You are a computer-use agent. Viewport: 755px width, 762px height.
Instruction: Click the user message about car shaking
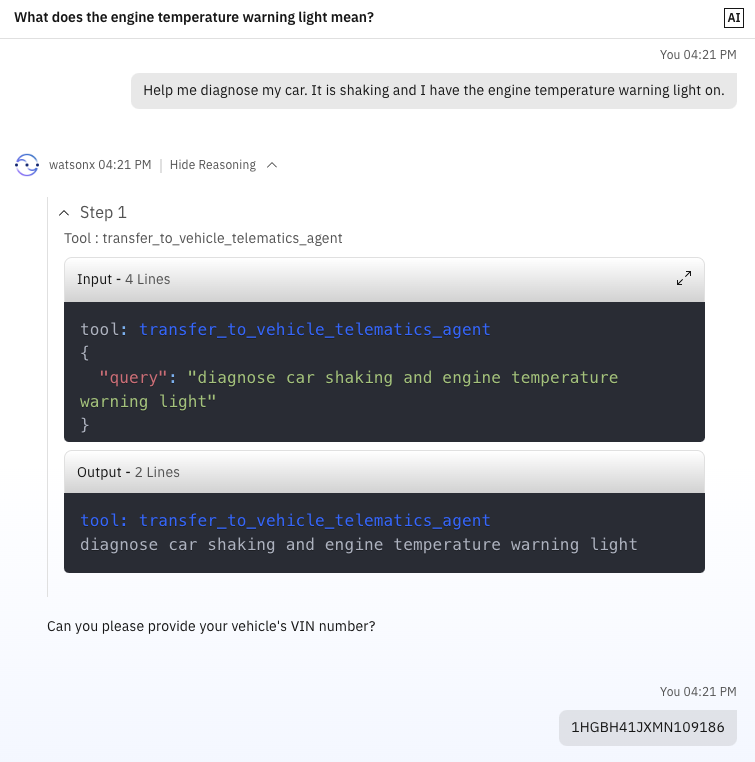point(434,91)
